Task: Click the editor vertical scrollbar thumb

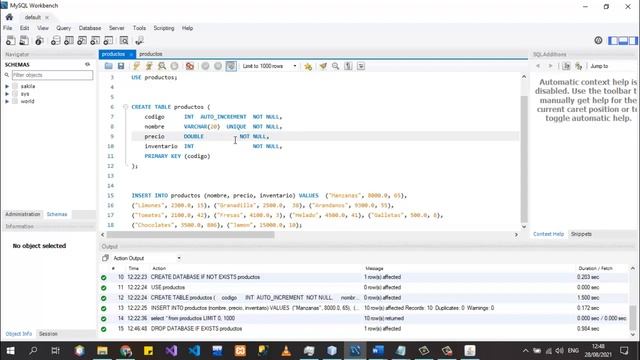Action: pyautogui.click(x=524, y=159)
